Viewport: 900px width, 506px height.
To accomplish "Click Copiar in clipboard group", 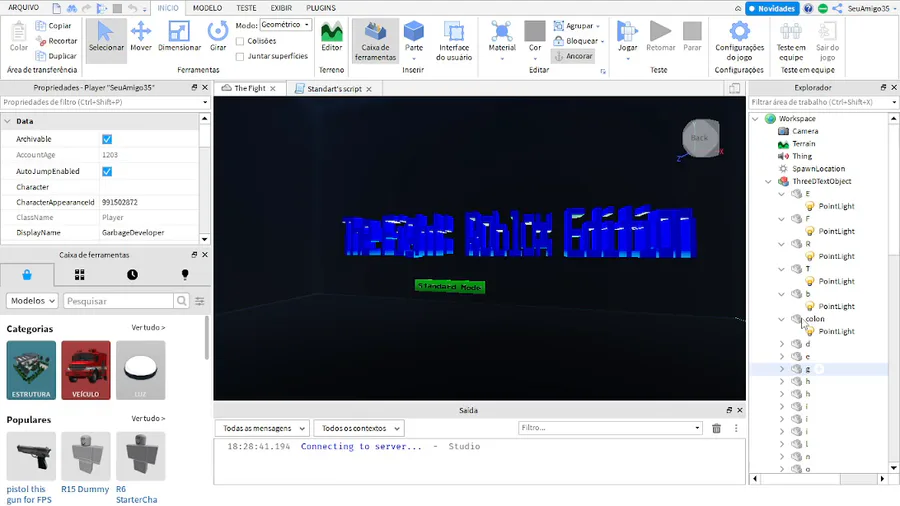I will tap(53, 26).
